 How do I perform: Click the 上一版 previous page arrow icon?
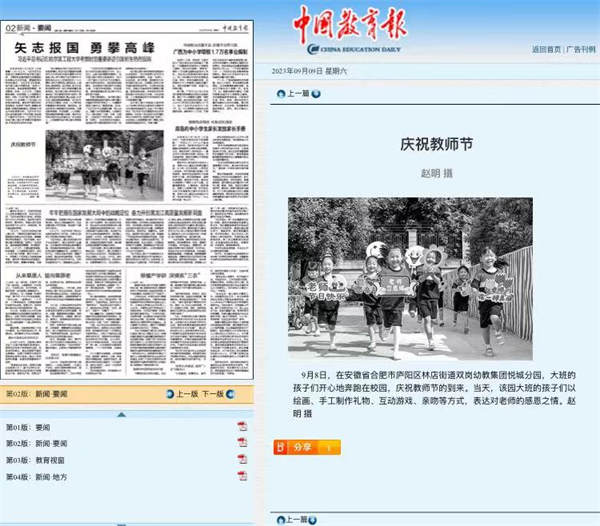point(168,394)
